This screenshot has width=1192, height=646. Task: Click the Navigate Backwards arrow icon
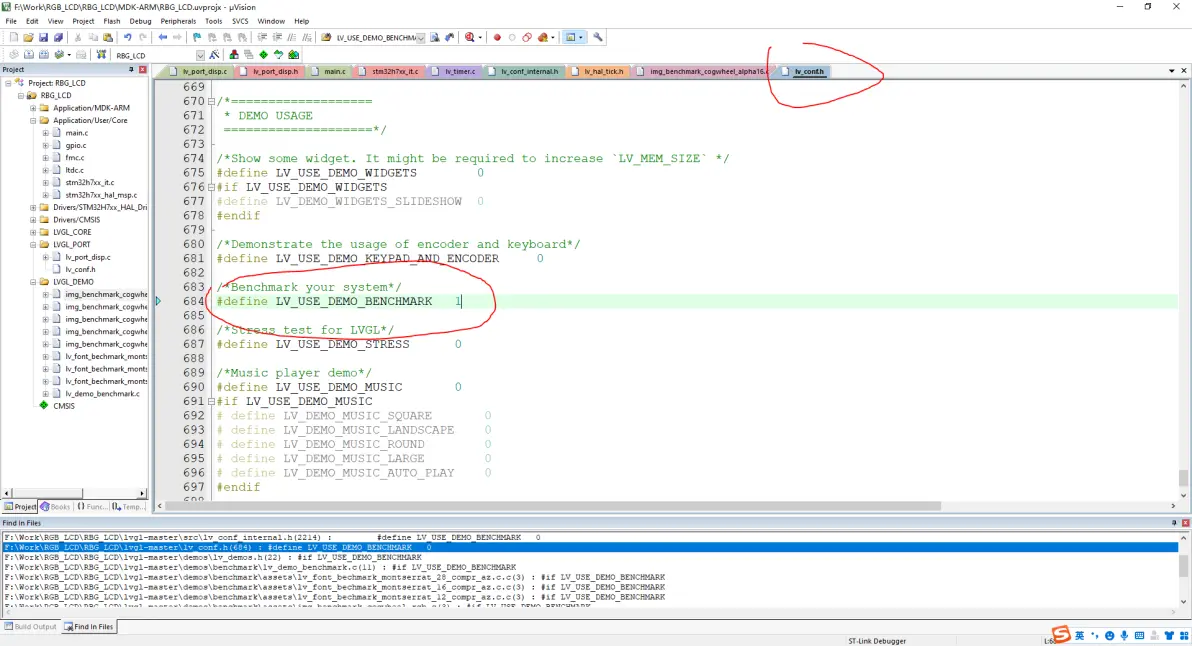coord(163,38)
